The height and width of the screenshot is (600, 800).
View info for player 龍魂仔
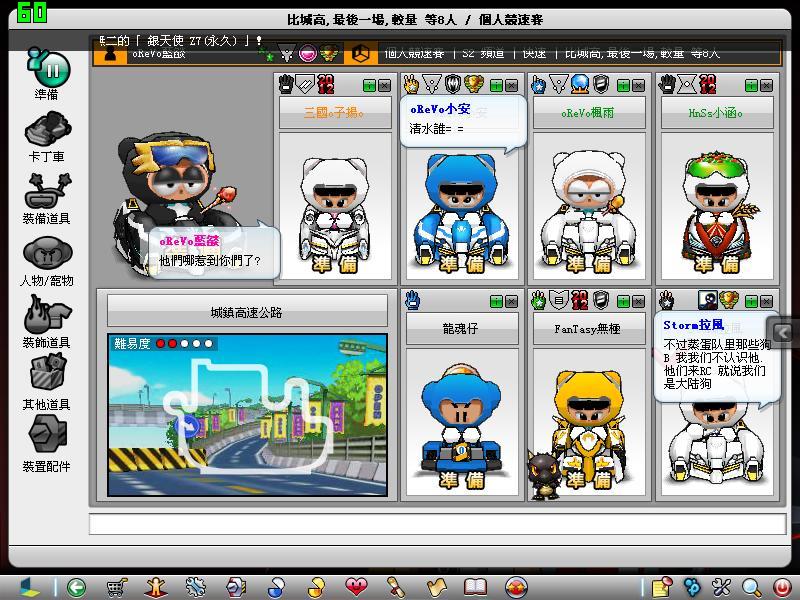coord(496,302)
